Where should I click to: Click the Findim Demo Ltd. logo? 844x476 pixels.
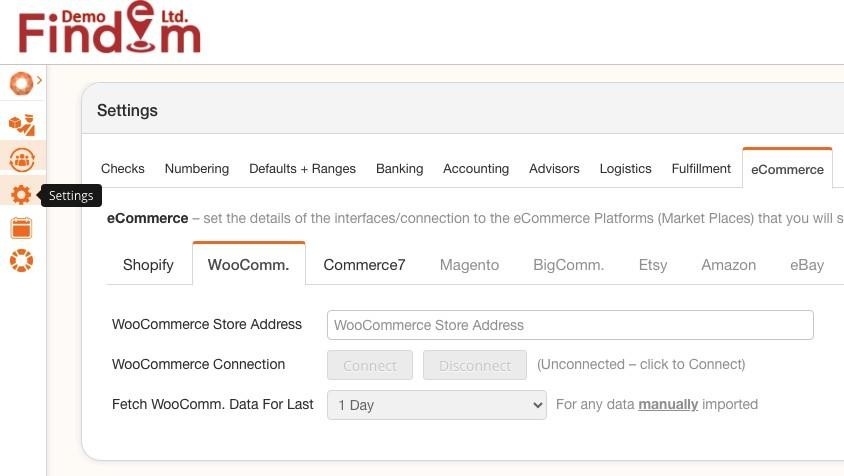(110, 30)
